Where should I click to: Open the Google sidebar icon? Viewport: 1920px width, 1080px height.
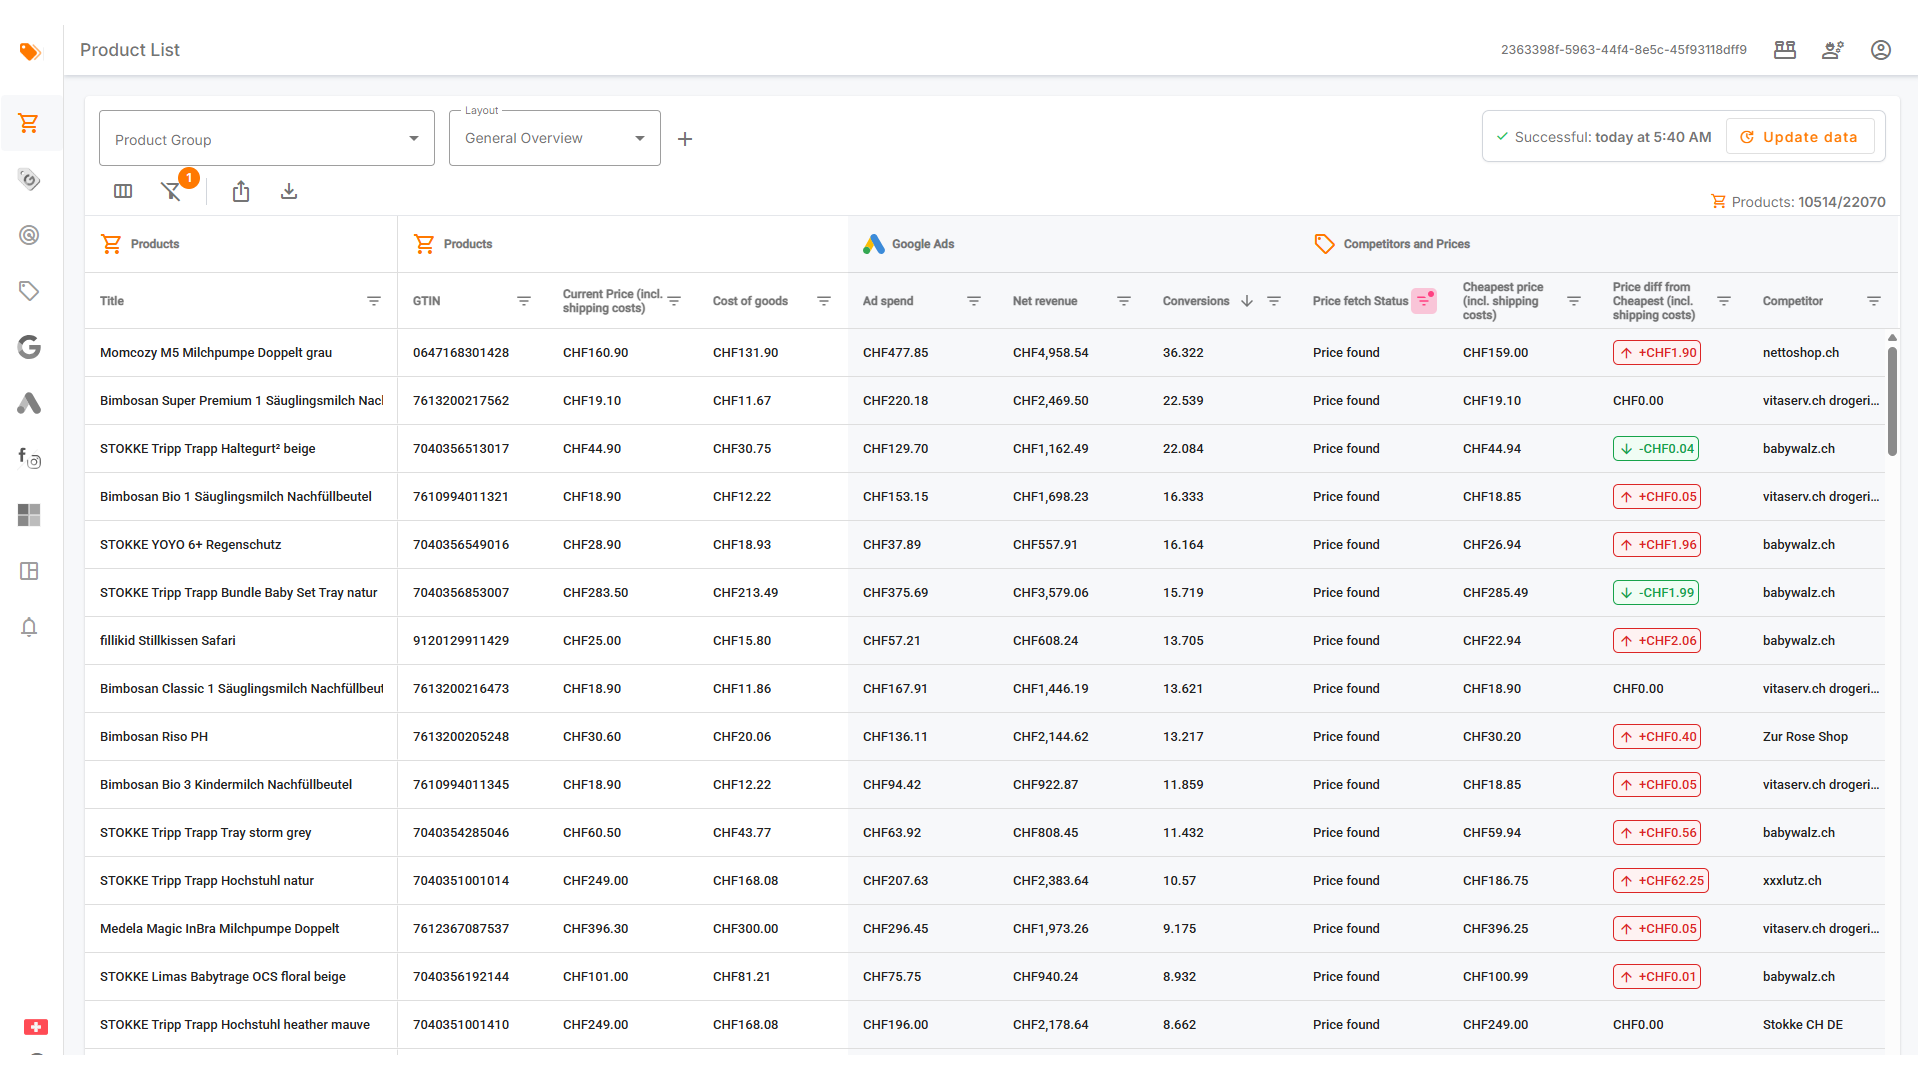(x=29, y=347)
